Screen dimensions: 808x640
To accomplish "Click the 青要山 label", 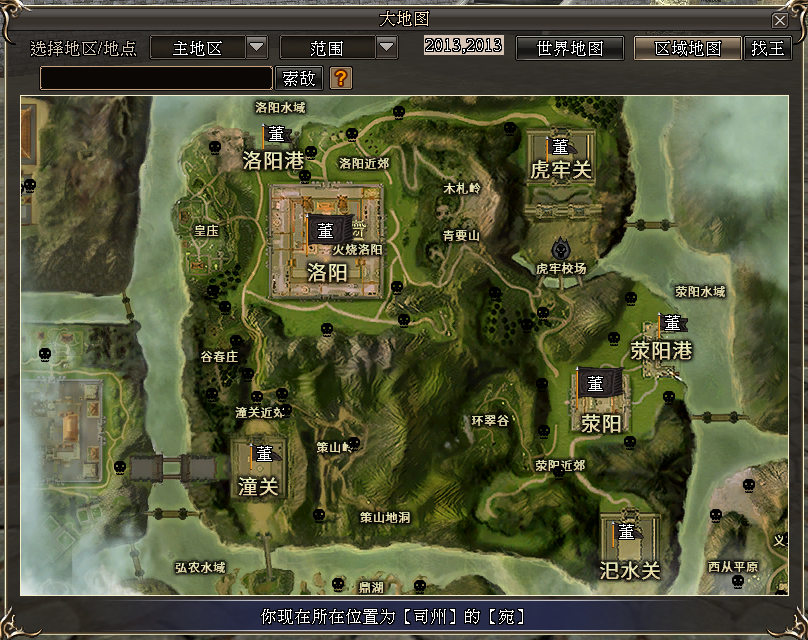I will [461, 236].
